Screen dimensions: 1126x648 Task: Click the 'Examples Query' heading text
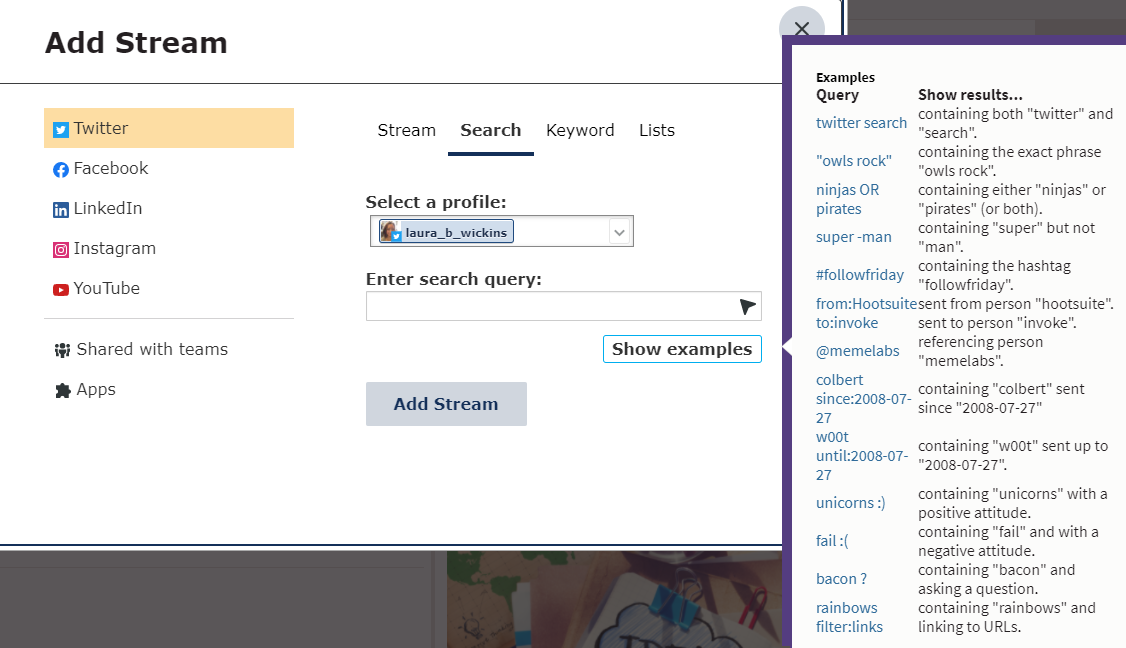click(845, 86)
